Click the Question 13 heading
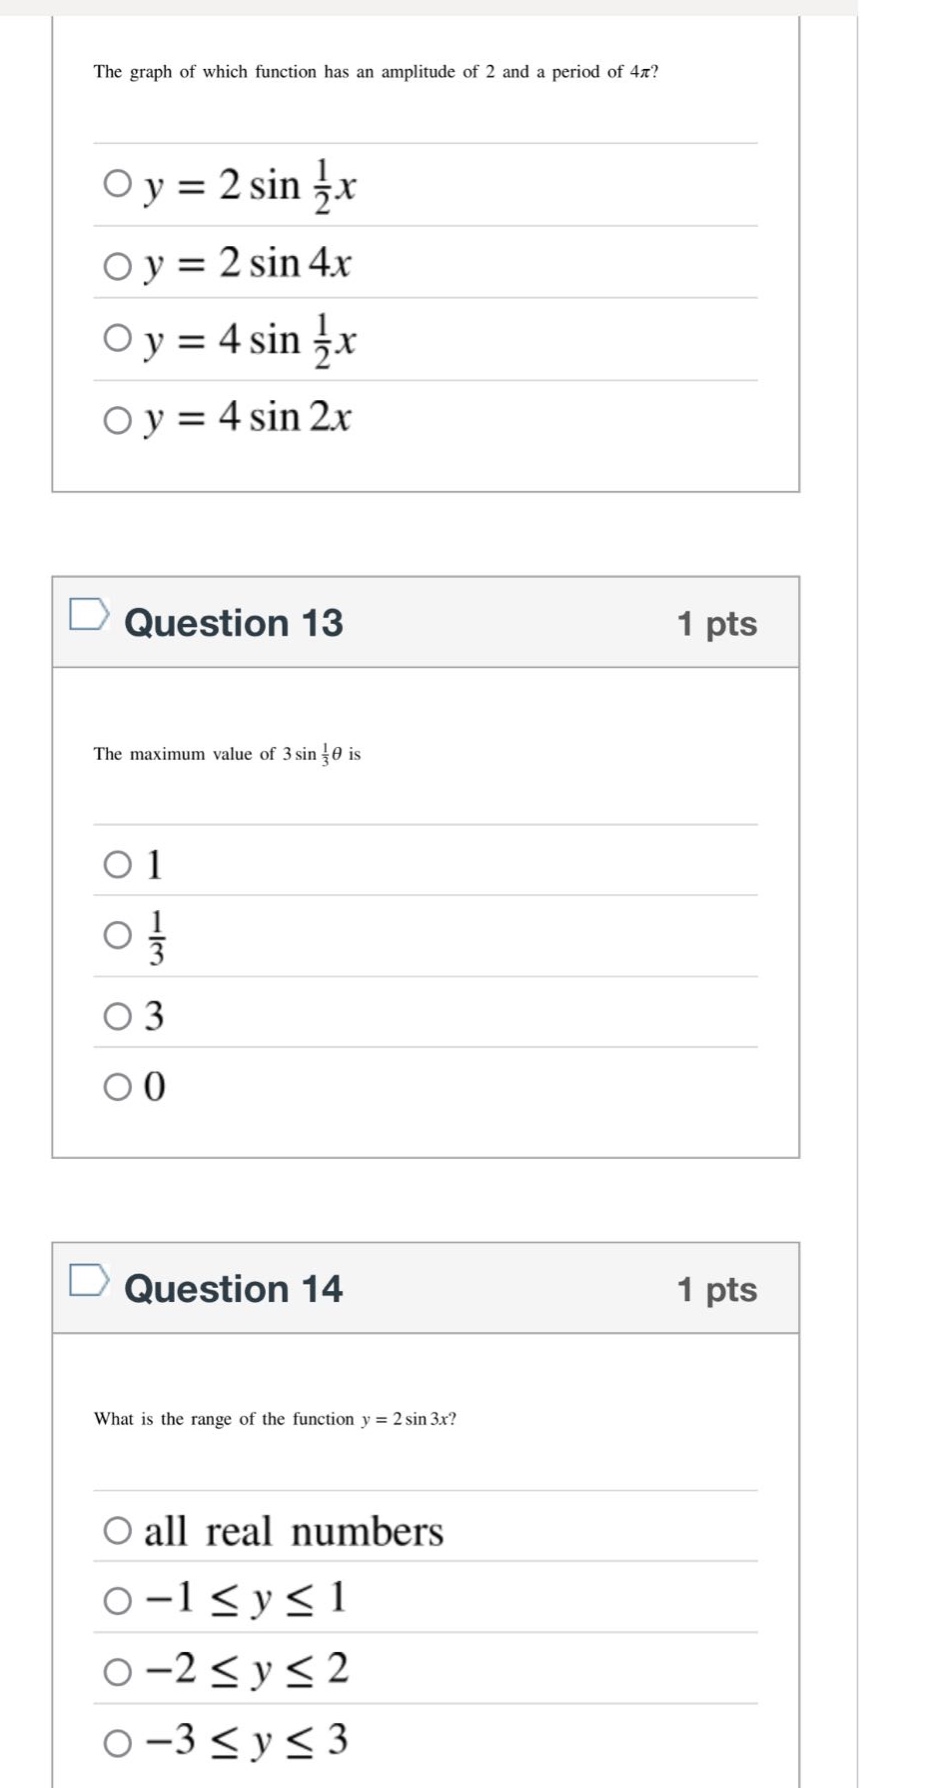Viewport: 929px width, 1788px height. (x=233, y=623)
